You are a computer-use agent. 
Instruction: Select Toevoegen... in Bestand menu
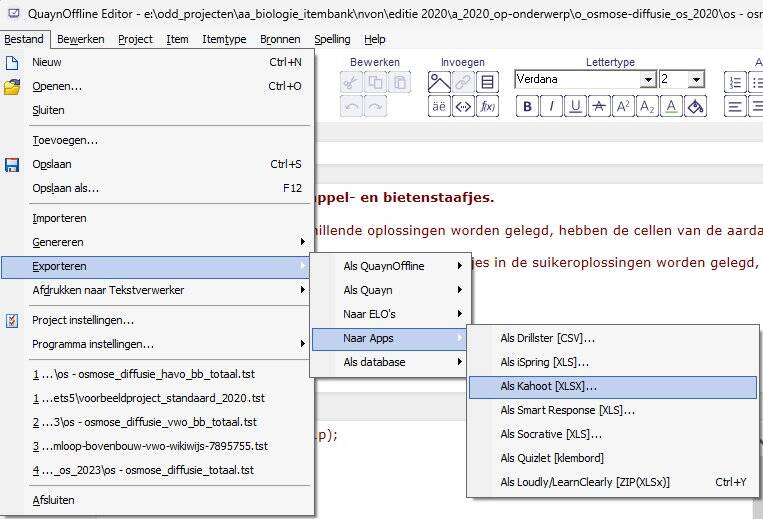pyautogui.click(x=156, y=140)
